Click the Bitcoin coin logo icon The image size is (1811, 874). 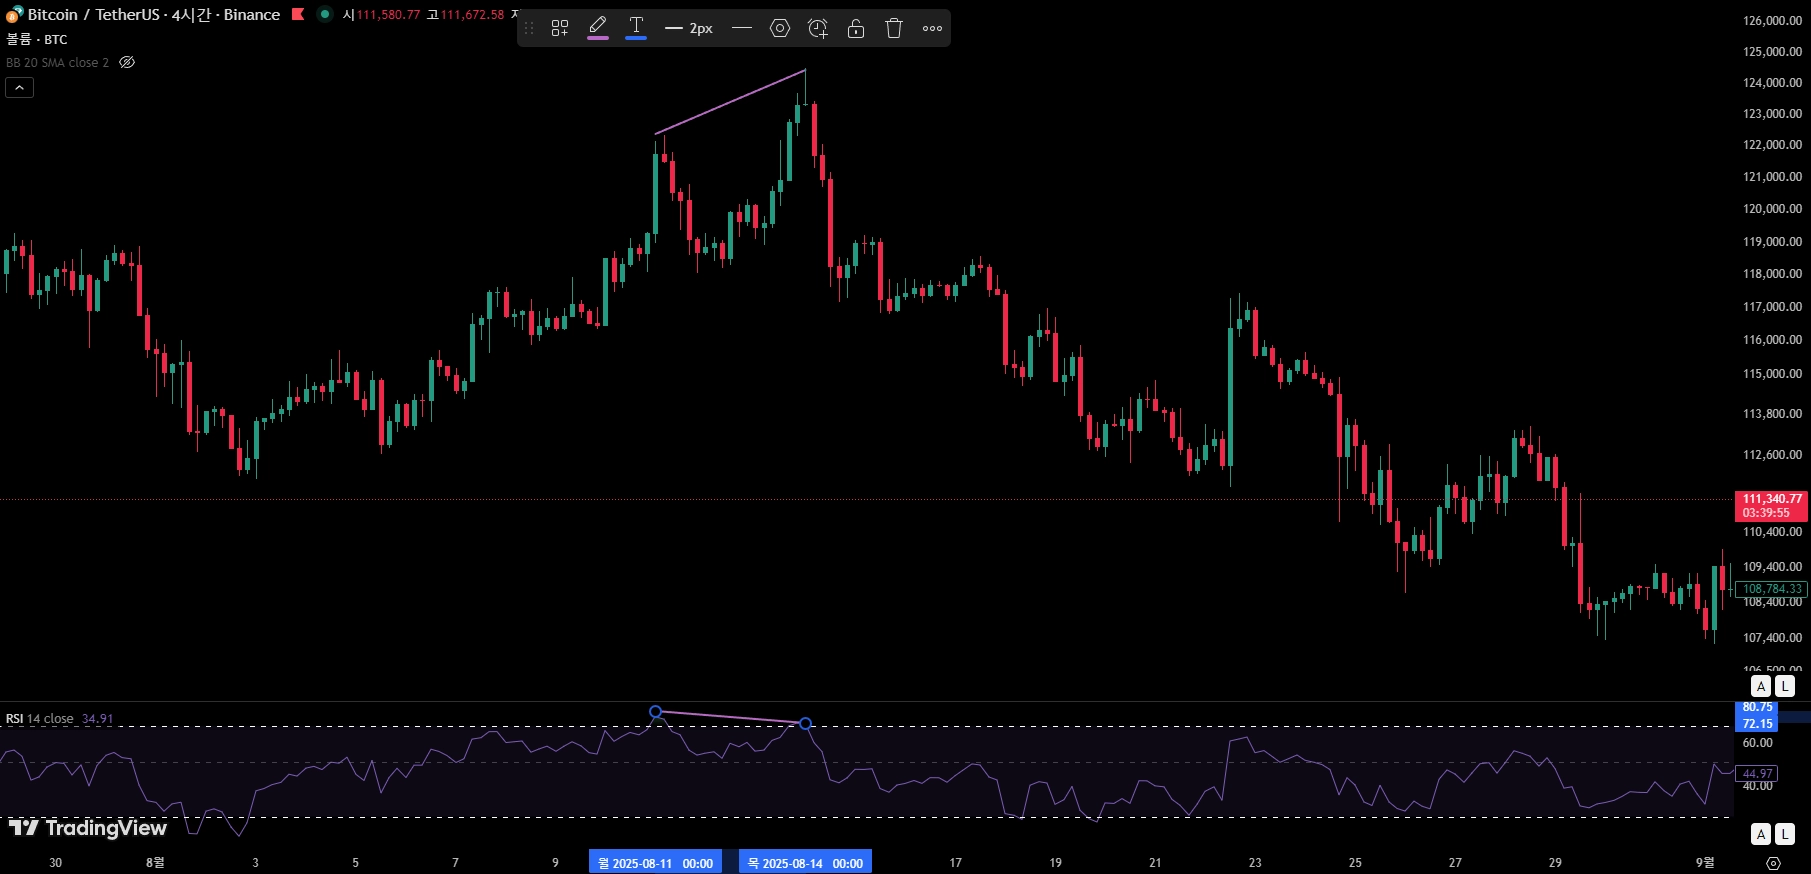click(x=14, y=14)
